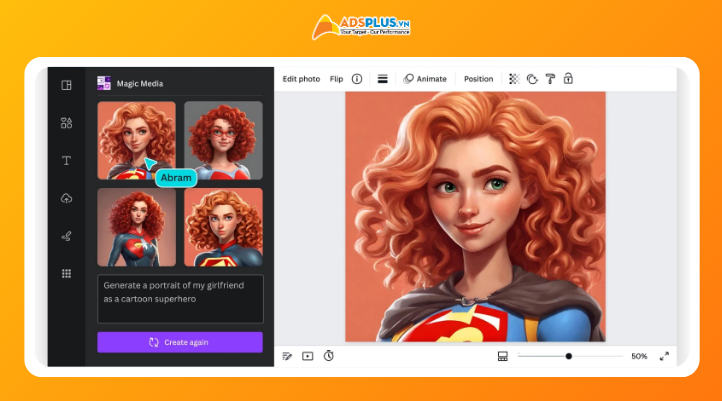Click the 50% zoom level value
The width and height of the screenshot is (722, 401).
(x=639, y=356)
